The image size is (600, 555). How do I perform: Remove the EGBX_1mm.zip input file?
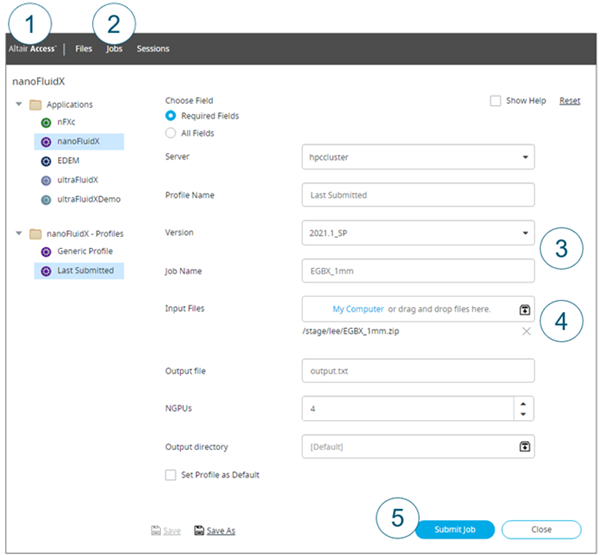[527, 331]
